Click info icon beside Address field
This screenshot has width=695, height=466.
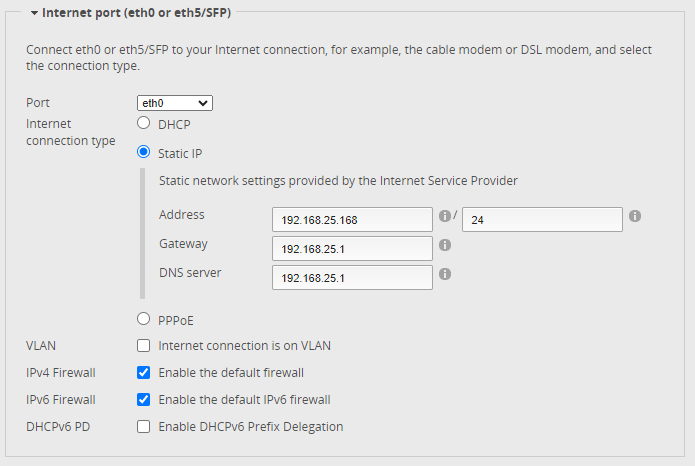click(445, 216)
